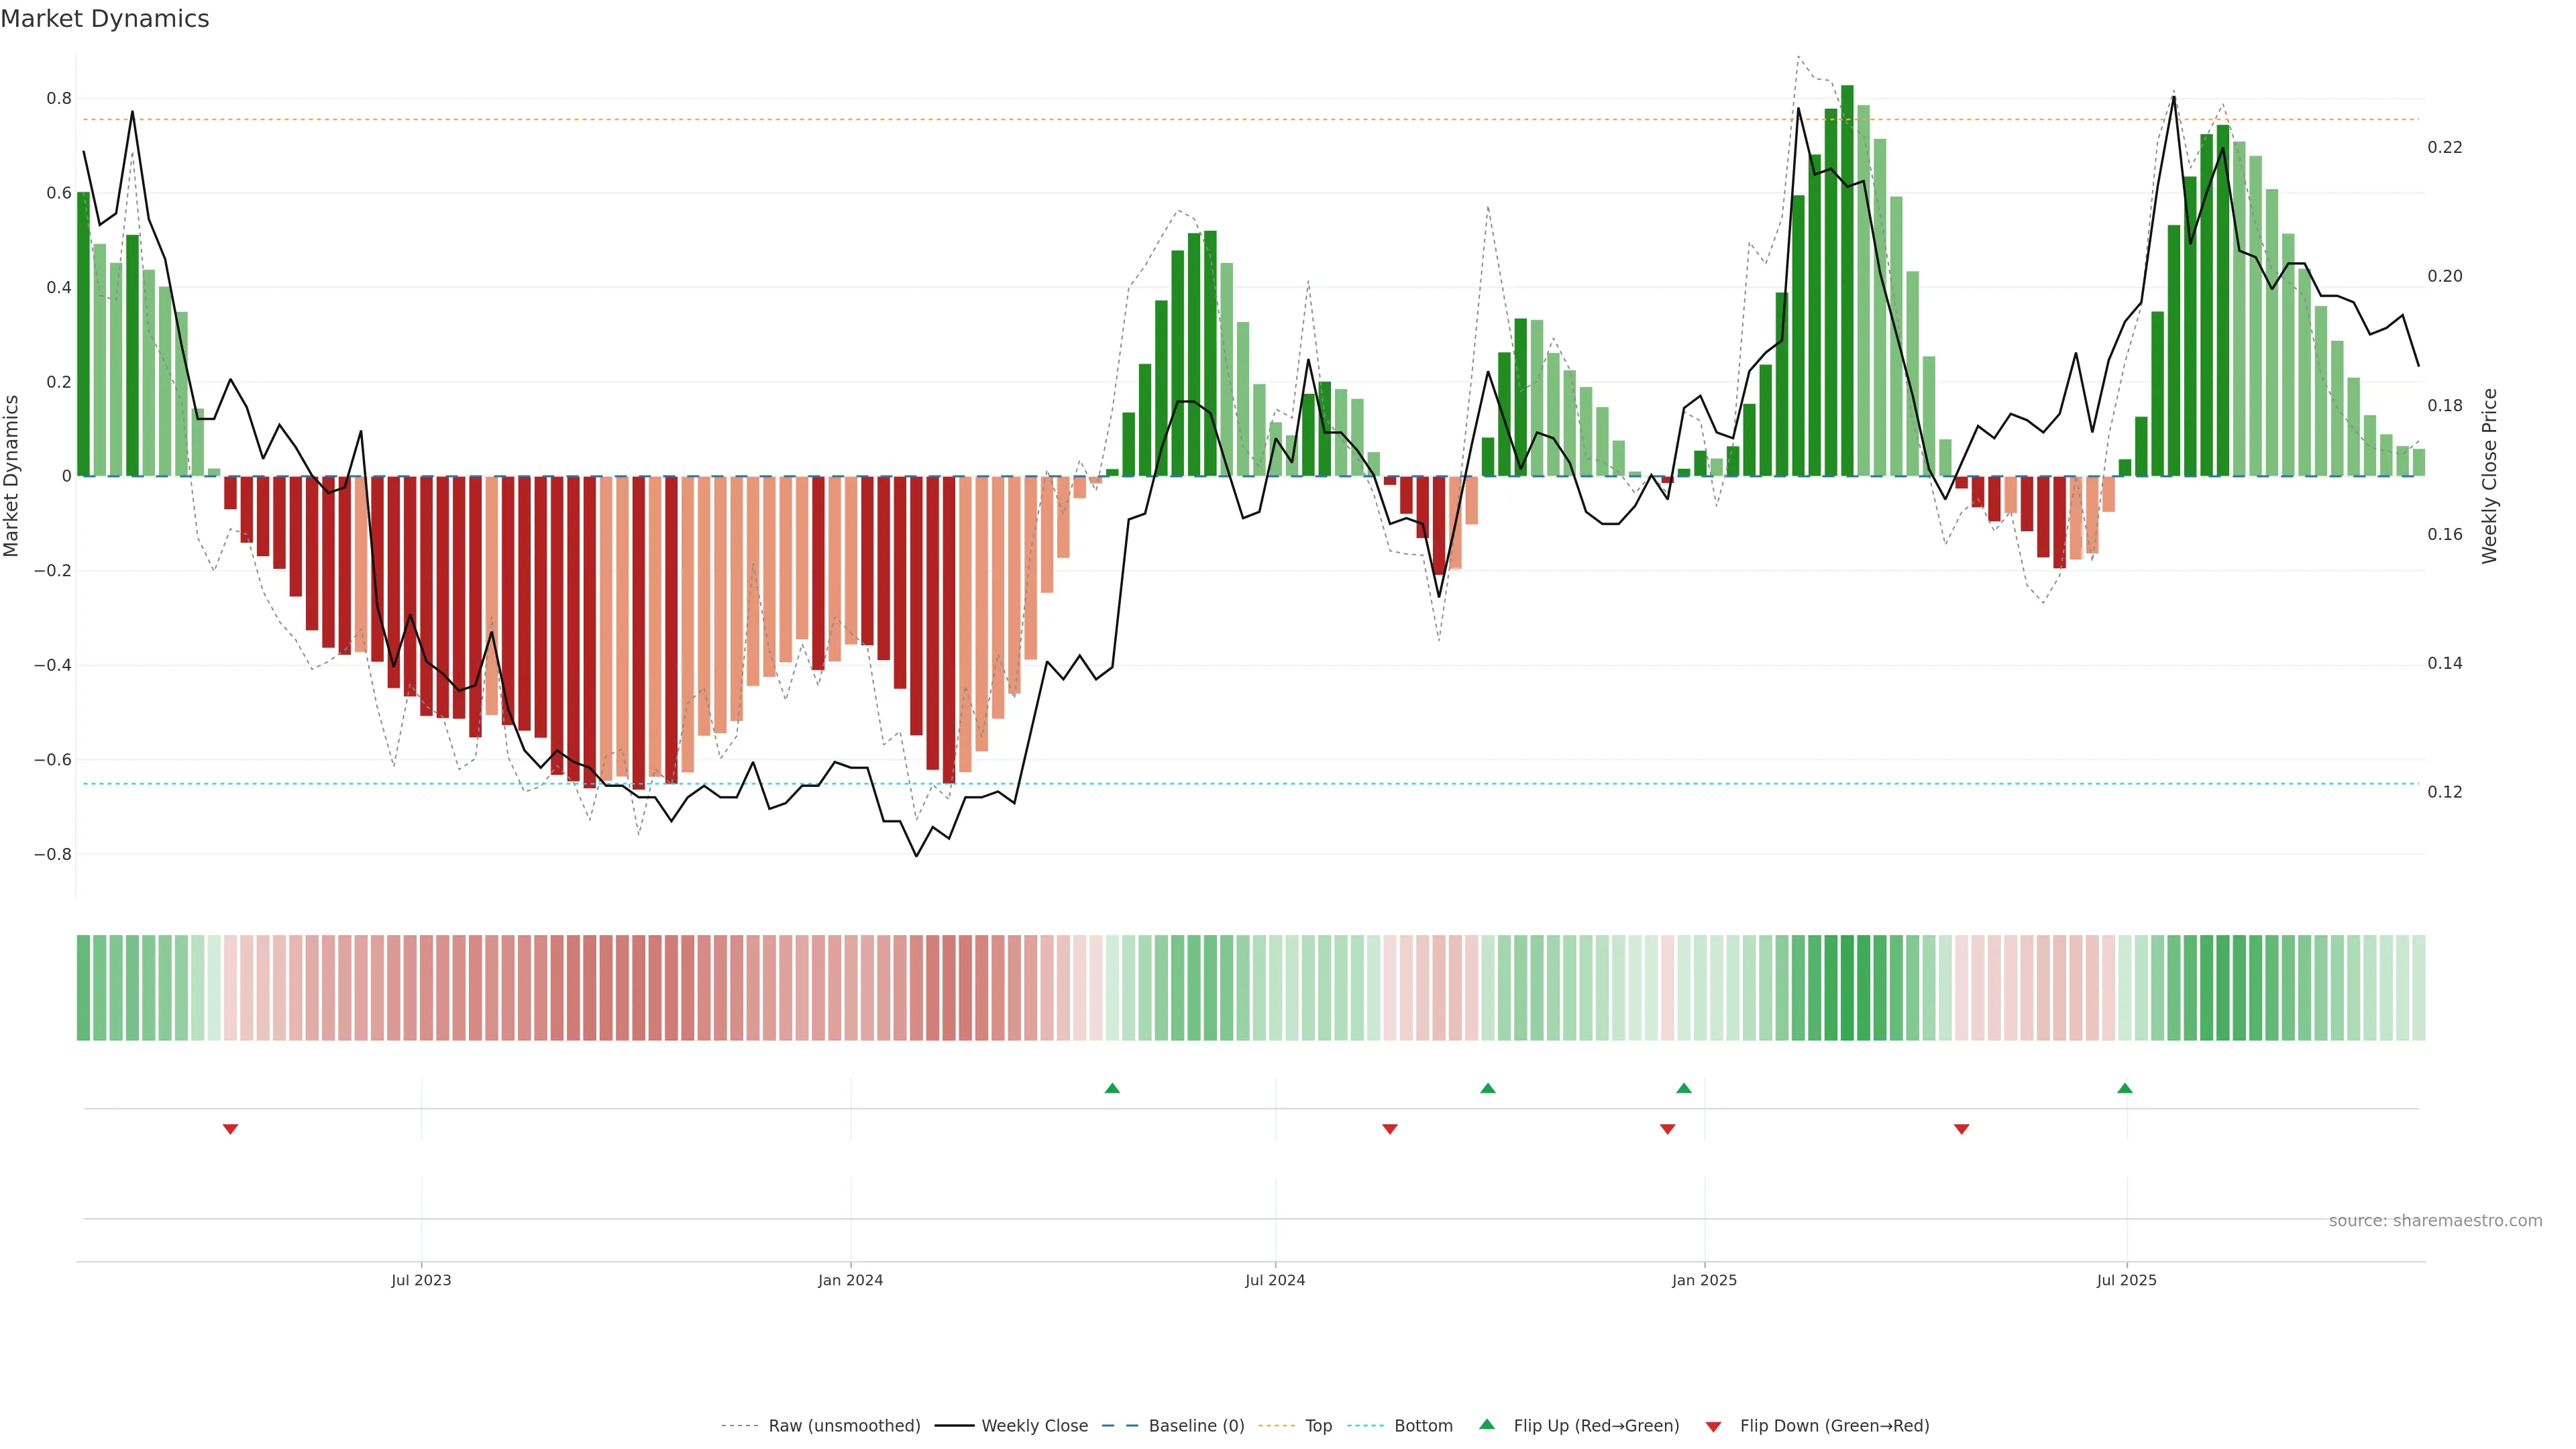
Task: Click the Market Dynamics chart title
Action: click(105, 19)
